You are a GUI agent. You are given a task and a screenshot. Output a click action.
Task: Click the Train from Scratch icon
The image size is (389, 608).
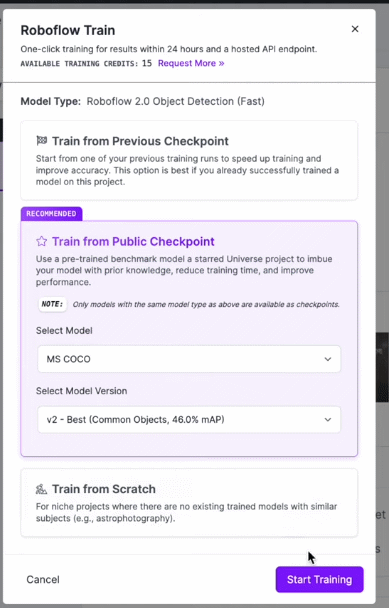click(x=41, y=489)
